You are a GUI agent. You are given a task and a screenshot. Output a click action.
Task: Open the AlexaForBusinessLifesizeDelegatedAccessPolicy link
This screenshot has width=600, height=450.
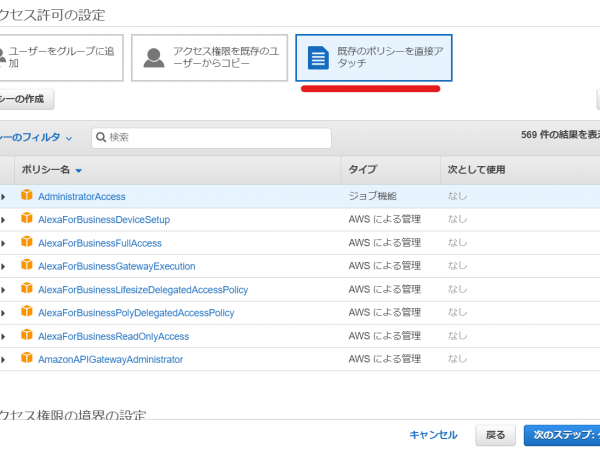pos(143,290)
